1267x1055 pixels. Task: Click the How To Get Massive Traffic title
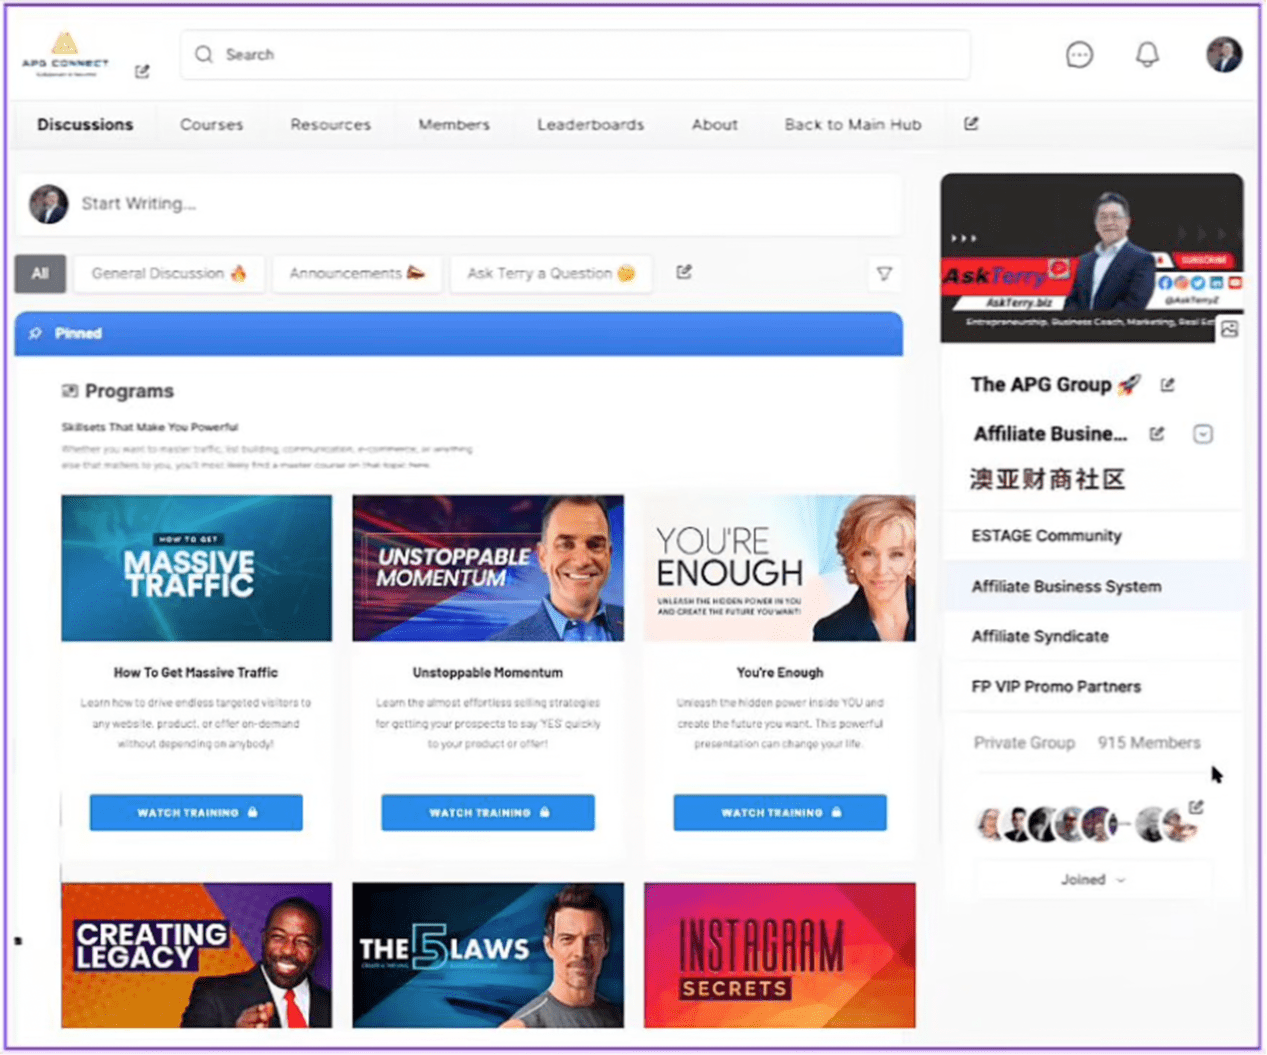coord(196,673)
